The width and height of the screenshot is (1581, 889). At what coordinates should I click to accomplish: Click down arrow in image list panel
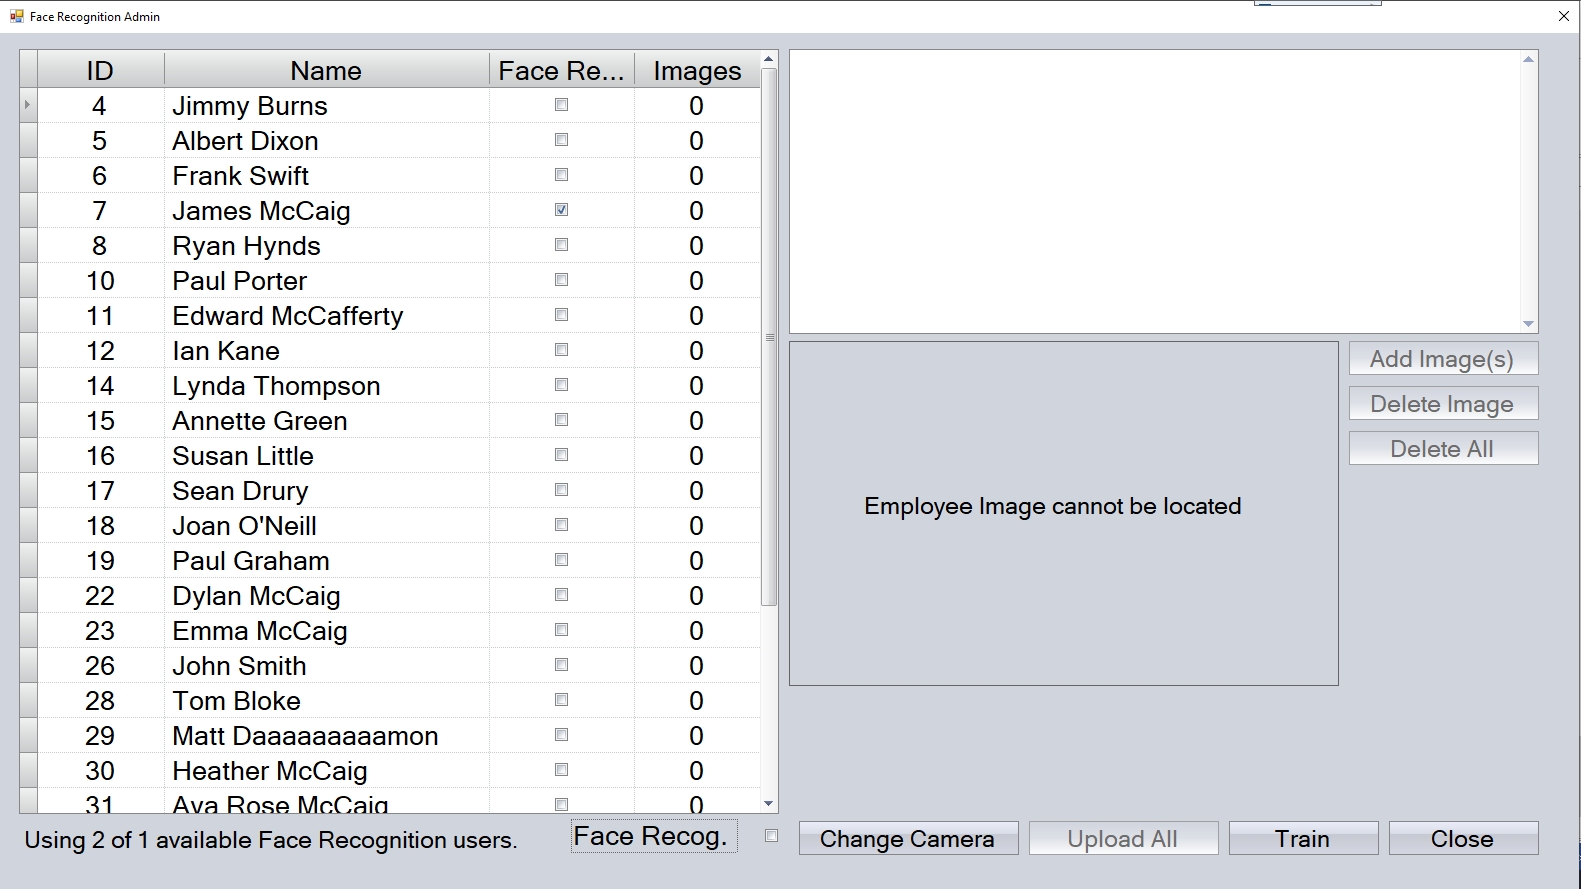(1528, 323)
